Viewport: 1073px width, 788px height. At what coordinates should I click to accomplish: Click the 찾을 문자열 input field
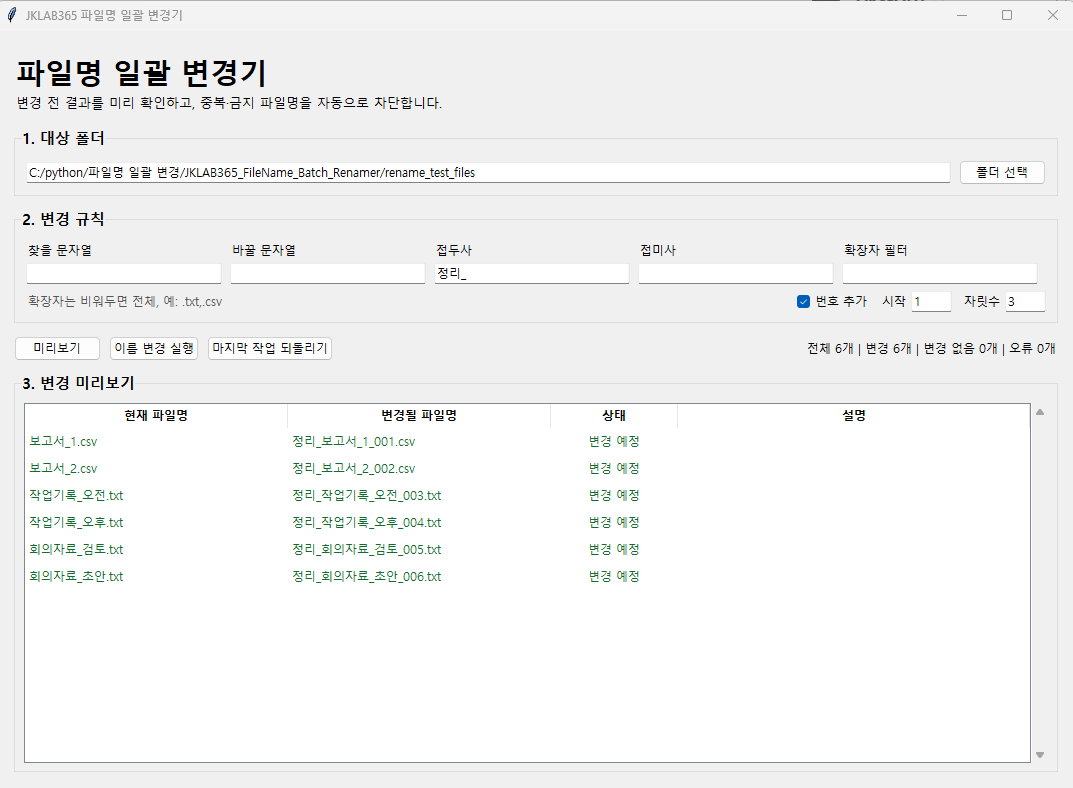[124, 273]
